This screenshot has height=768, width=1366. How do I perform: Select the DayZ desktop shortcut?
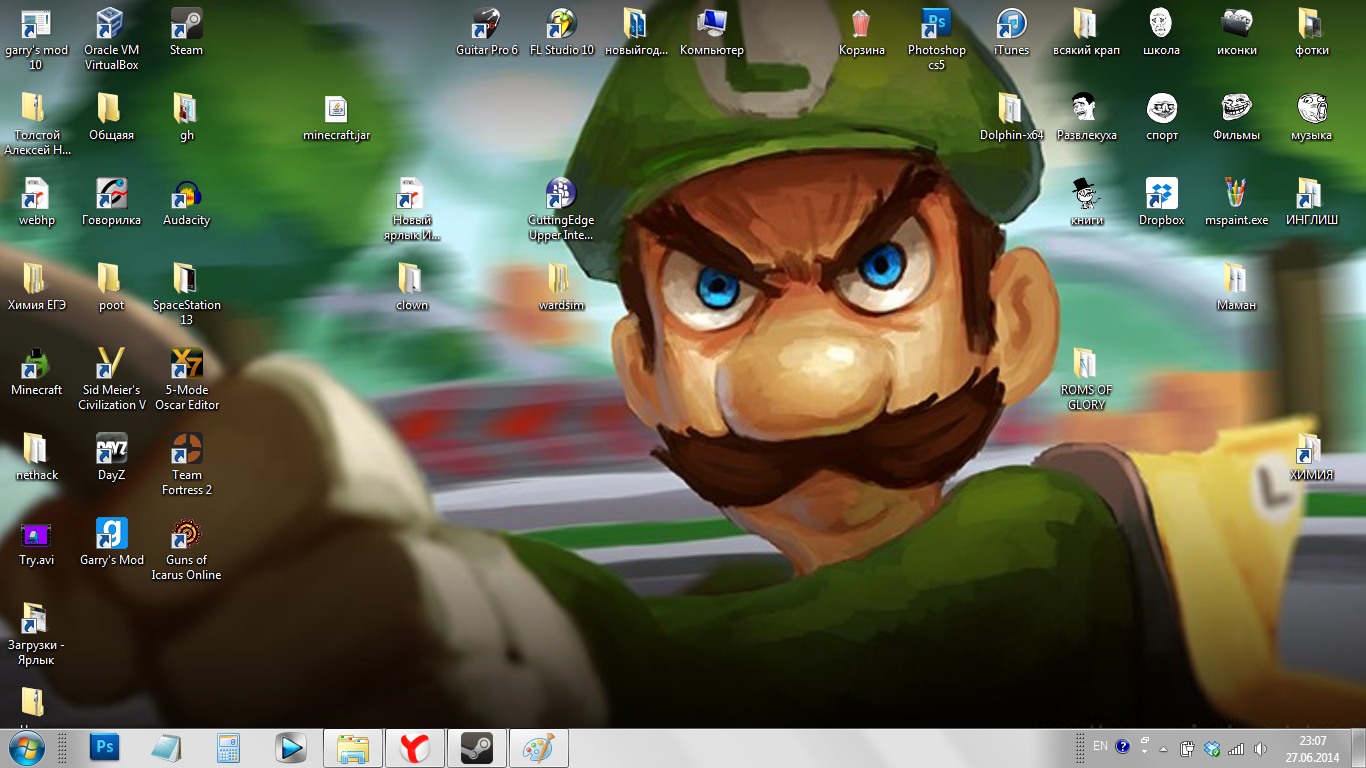tap(111, 457)
